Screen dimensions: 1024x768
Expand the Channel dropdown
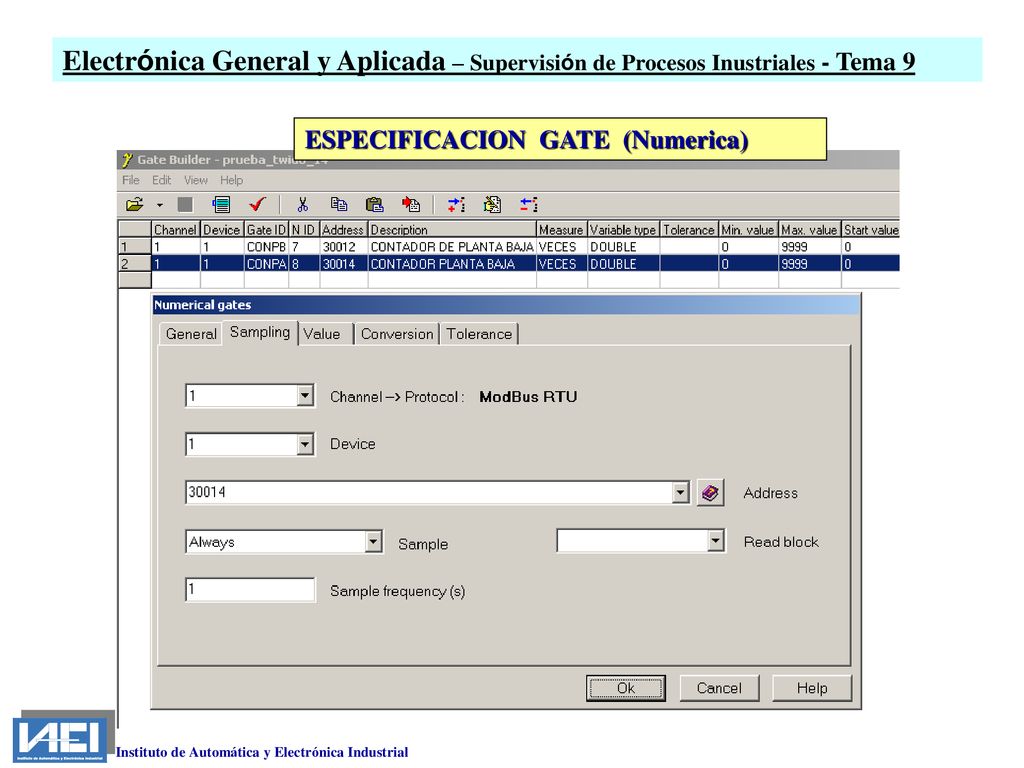304,396
